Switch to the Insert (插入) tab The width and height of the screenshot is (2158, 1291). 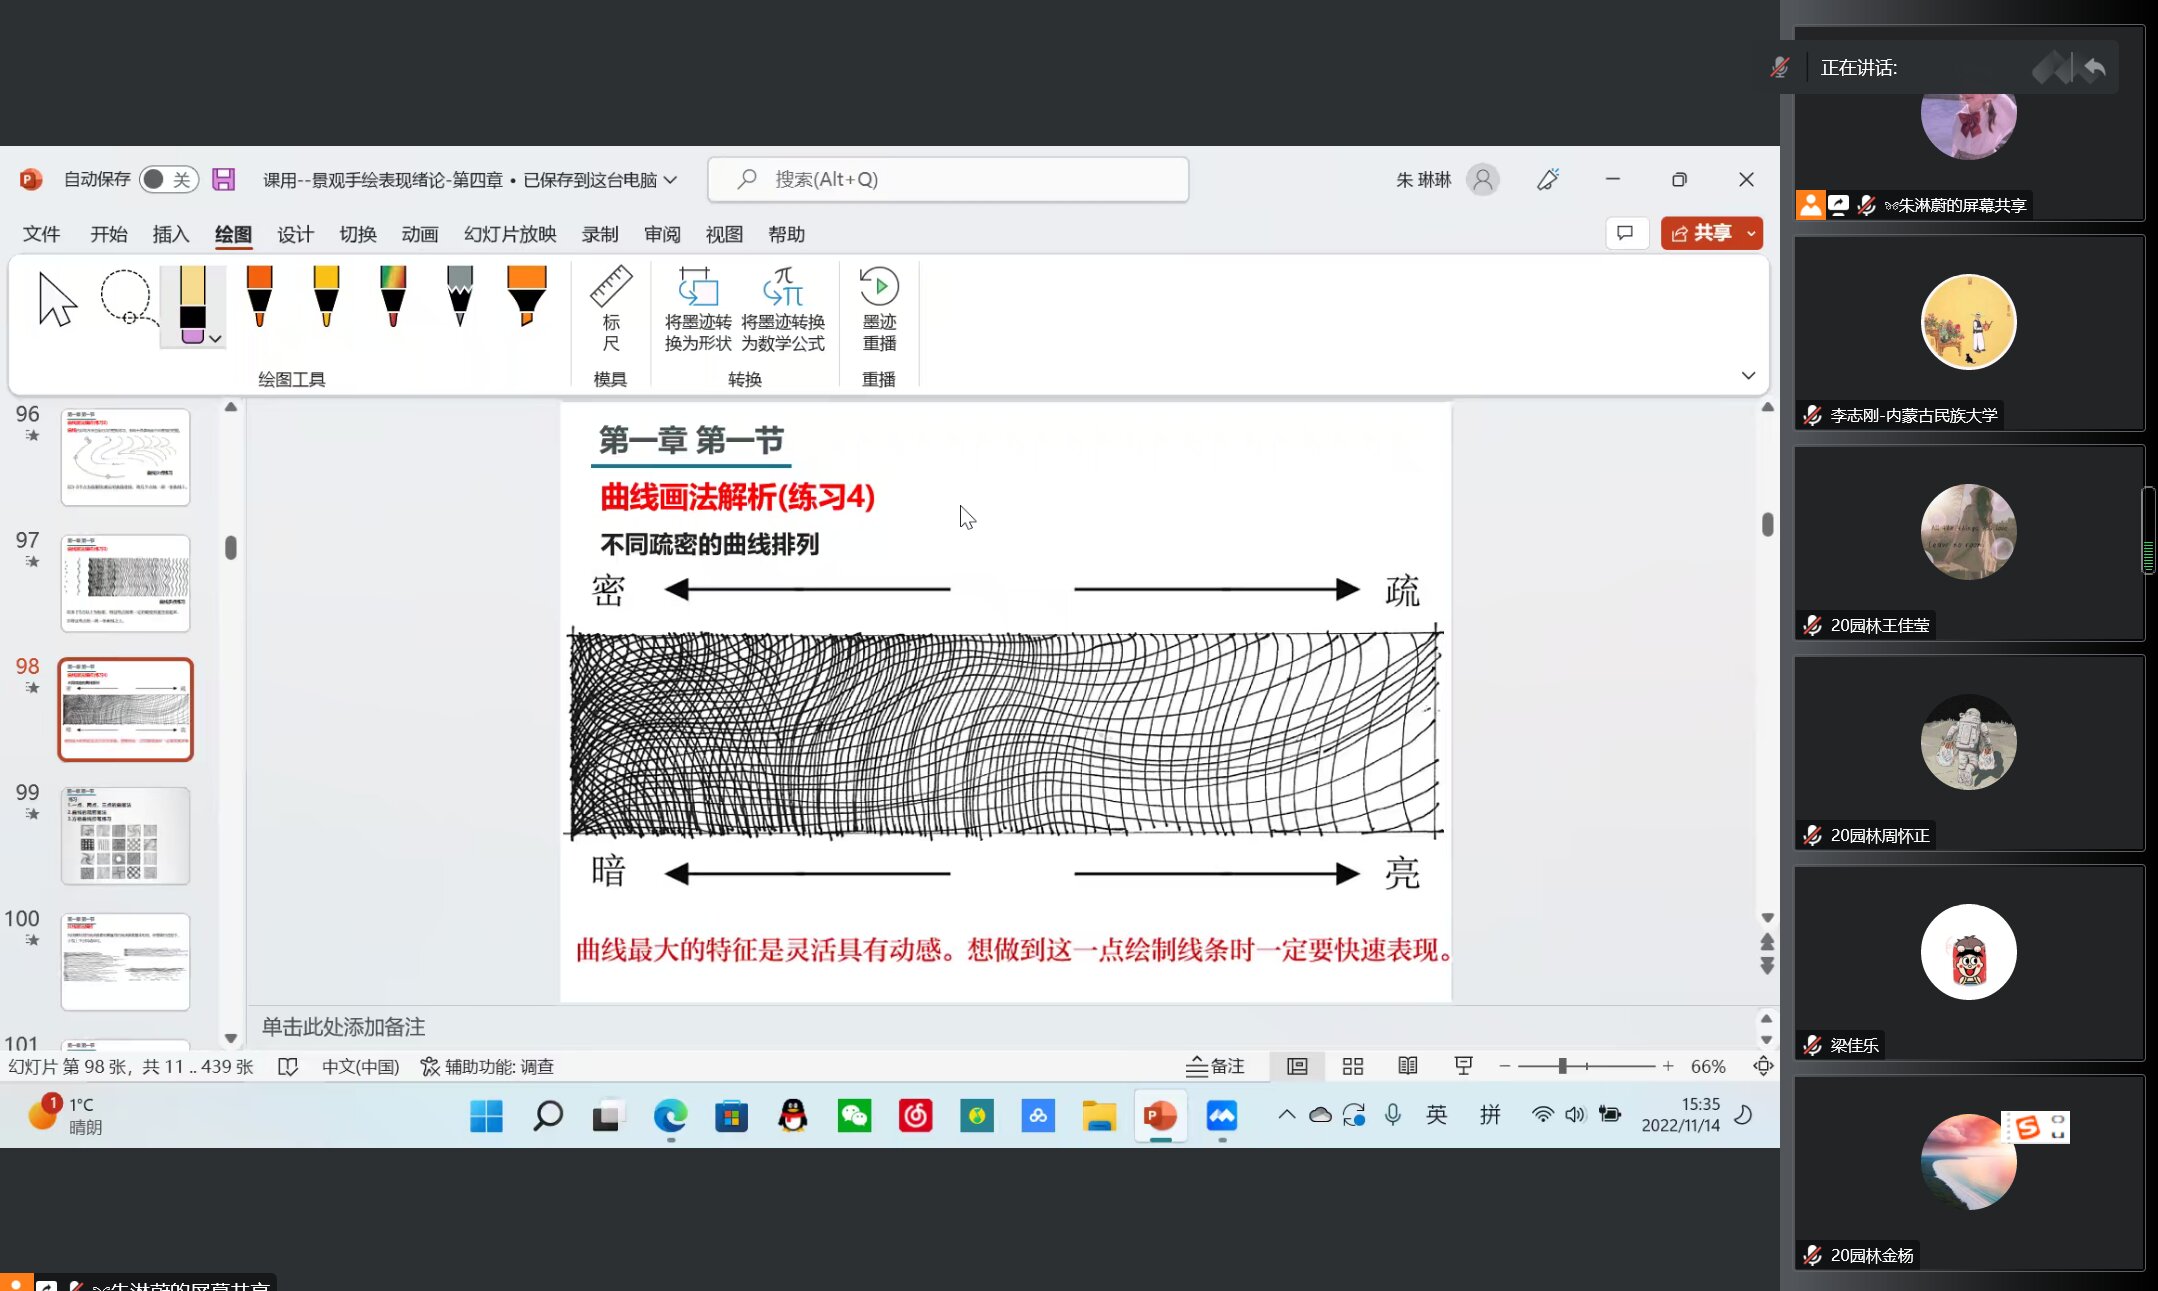171,234
